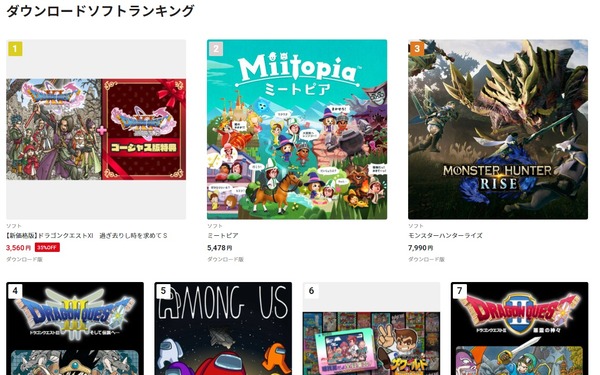This screenshot has height=375, width=600.
Task: Open the Among Us game cover
Action: click(223, 329)
